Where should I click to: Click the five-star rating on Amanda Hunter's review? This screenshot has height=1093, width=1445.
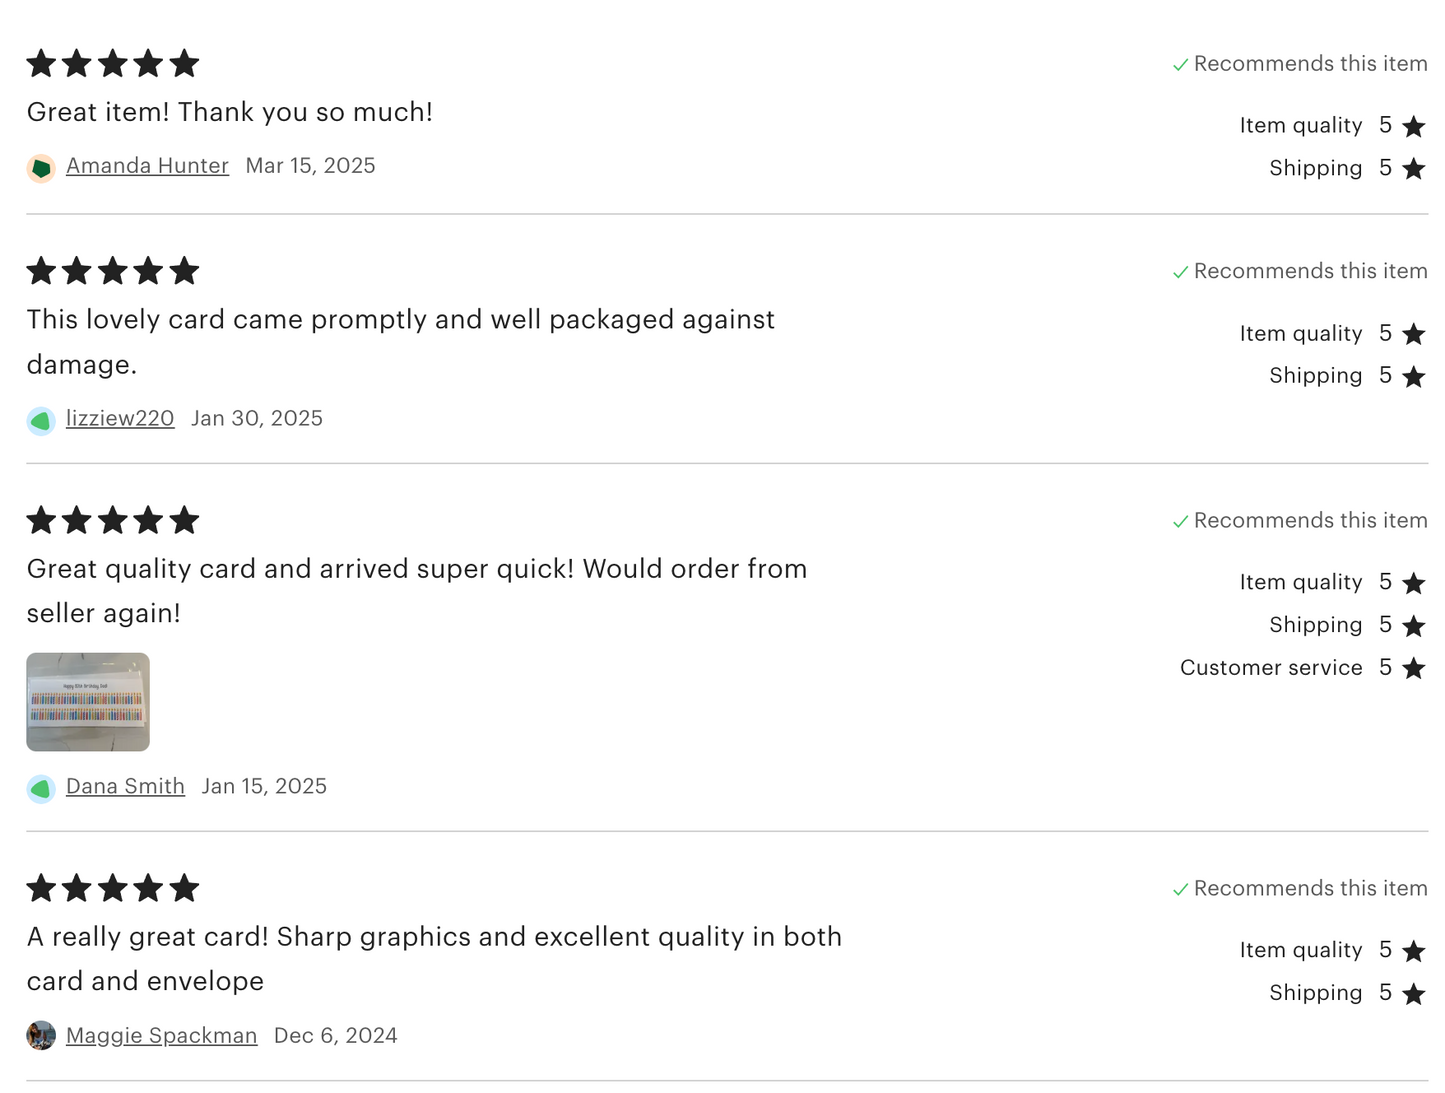click(113, 64)
